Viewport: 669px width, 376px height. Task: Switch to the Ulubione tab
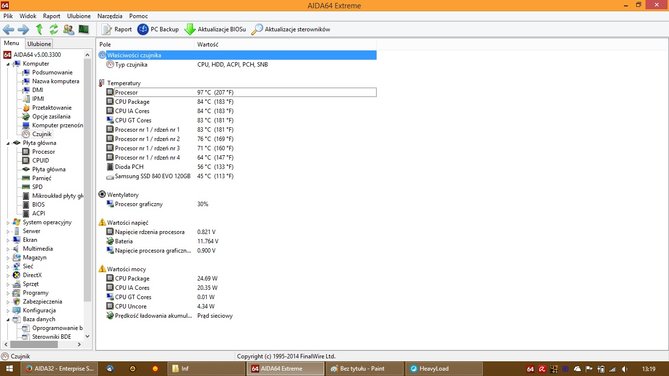[x=39, y=44]
